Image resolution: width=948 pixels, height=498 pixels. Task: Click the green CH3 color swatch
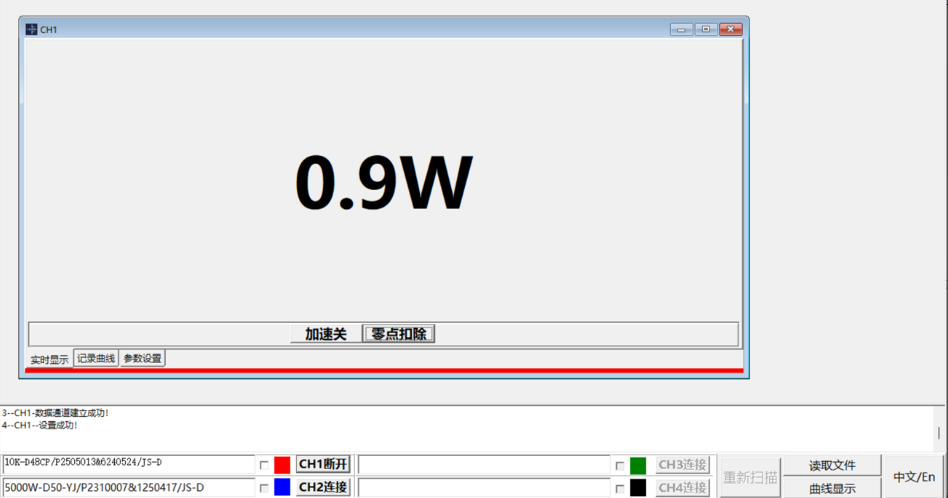tap(638, 465)
